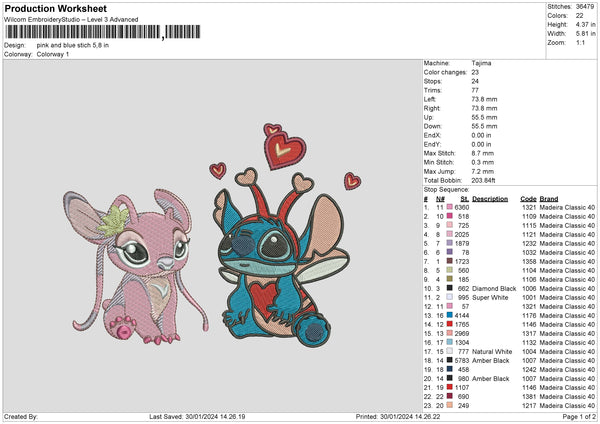This screenshot has width=600, height=424.
Task: Click the Total Bobbin value '203.84ft'
Action: tap(483, 180)
